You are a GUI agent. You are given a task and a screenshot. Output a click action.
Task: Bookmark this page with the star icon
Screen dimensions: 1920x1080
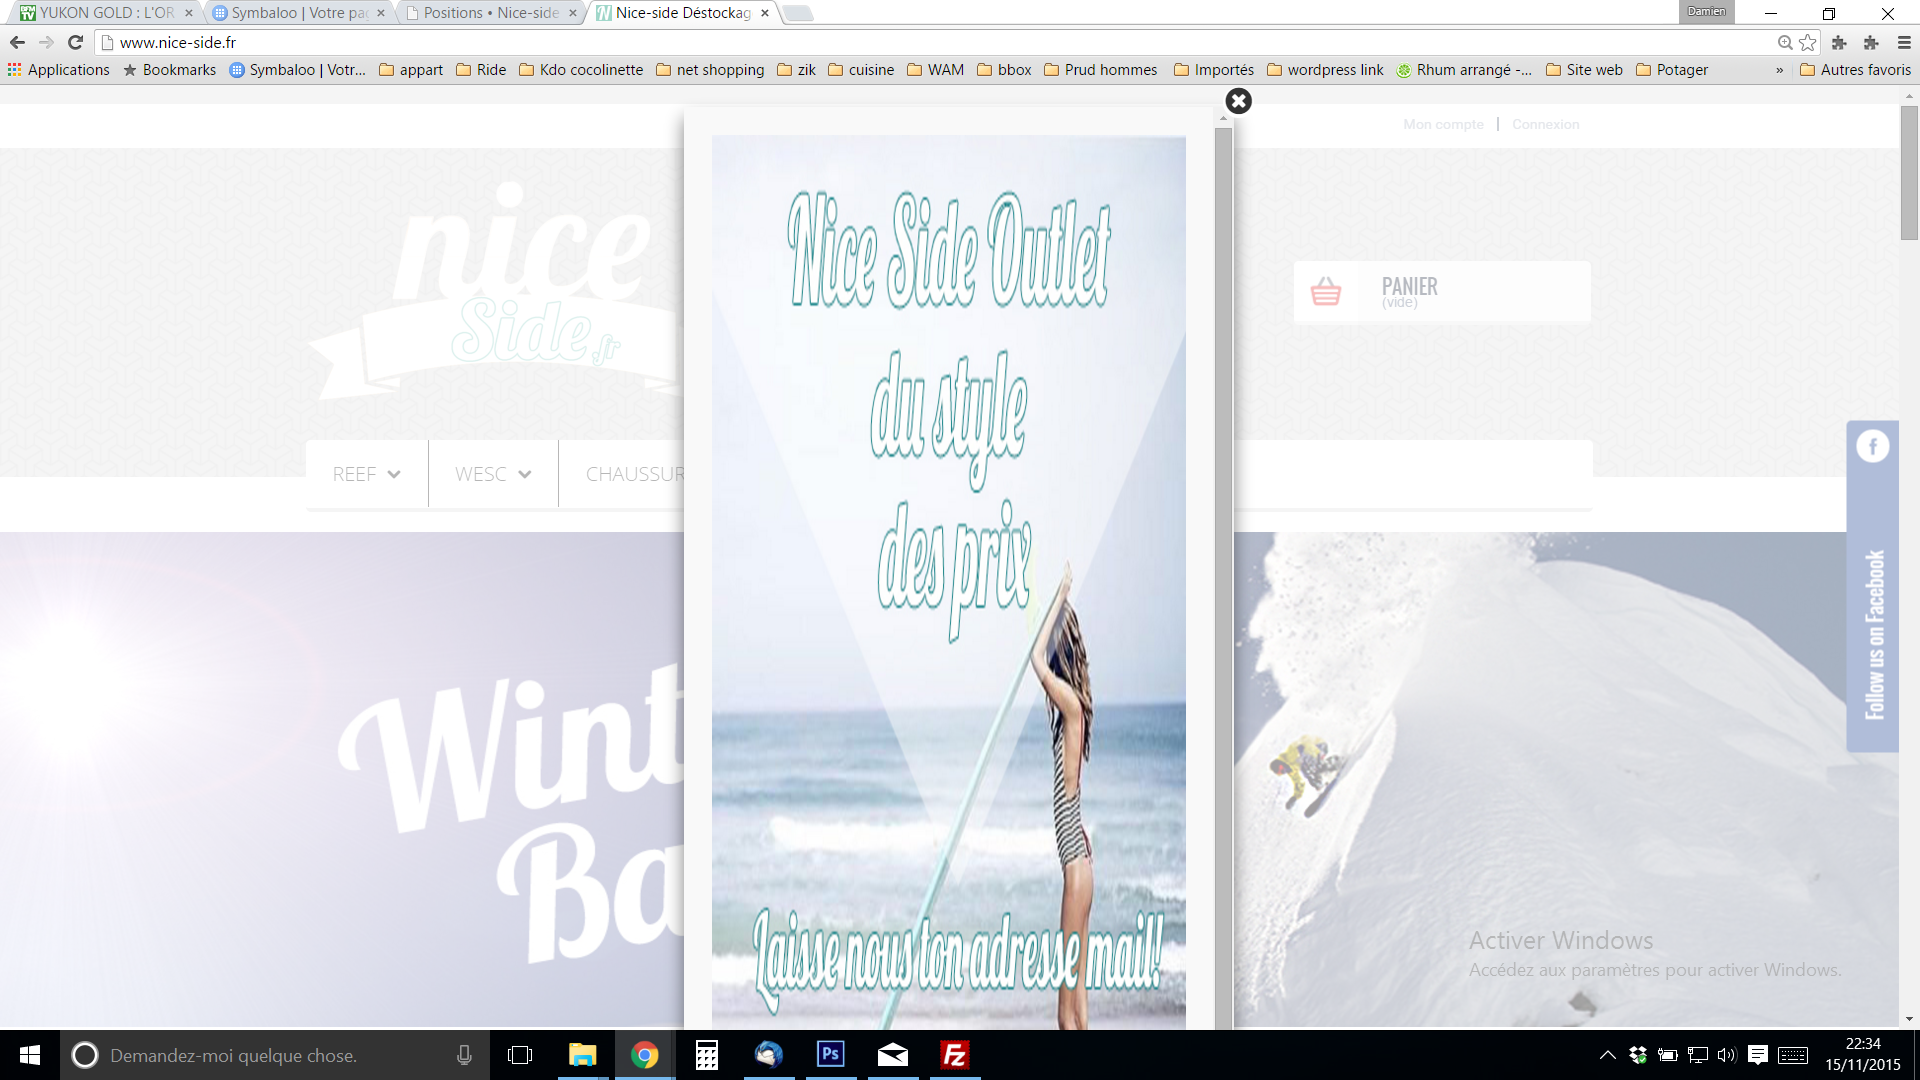pyautogui.click(x=1807, y=42)
